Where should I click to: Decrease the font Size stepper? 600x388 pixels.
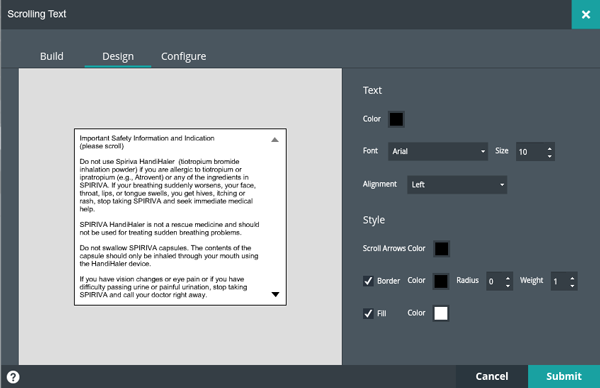(549, 156)
